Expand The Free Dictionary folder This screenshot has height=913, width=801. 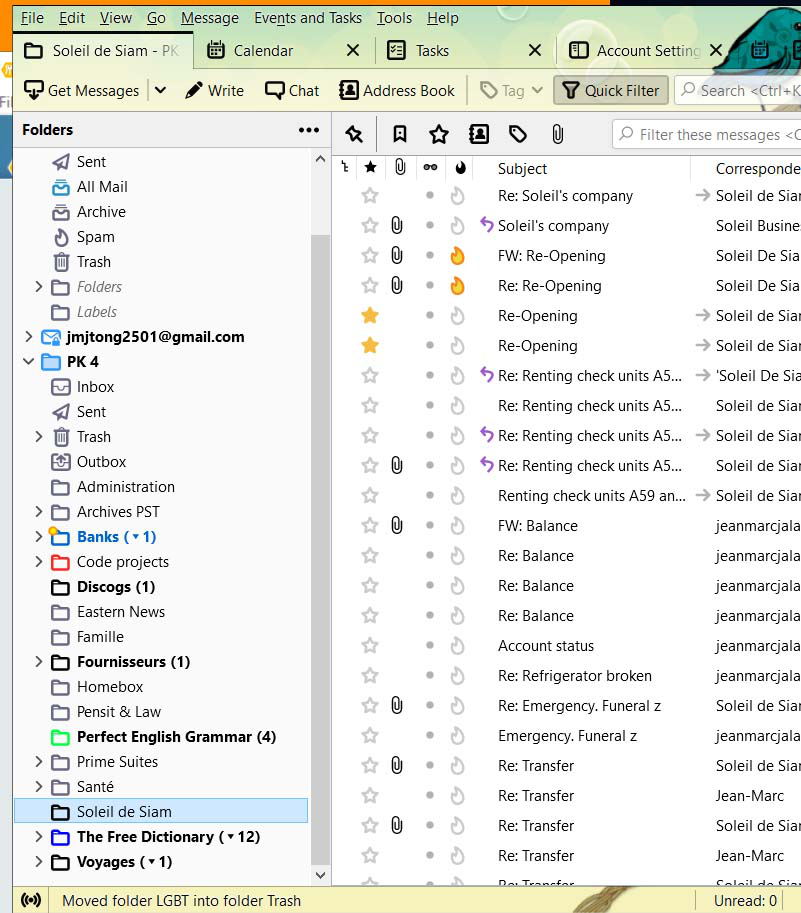(x=39, y=837)
